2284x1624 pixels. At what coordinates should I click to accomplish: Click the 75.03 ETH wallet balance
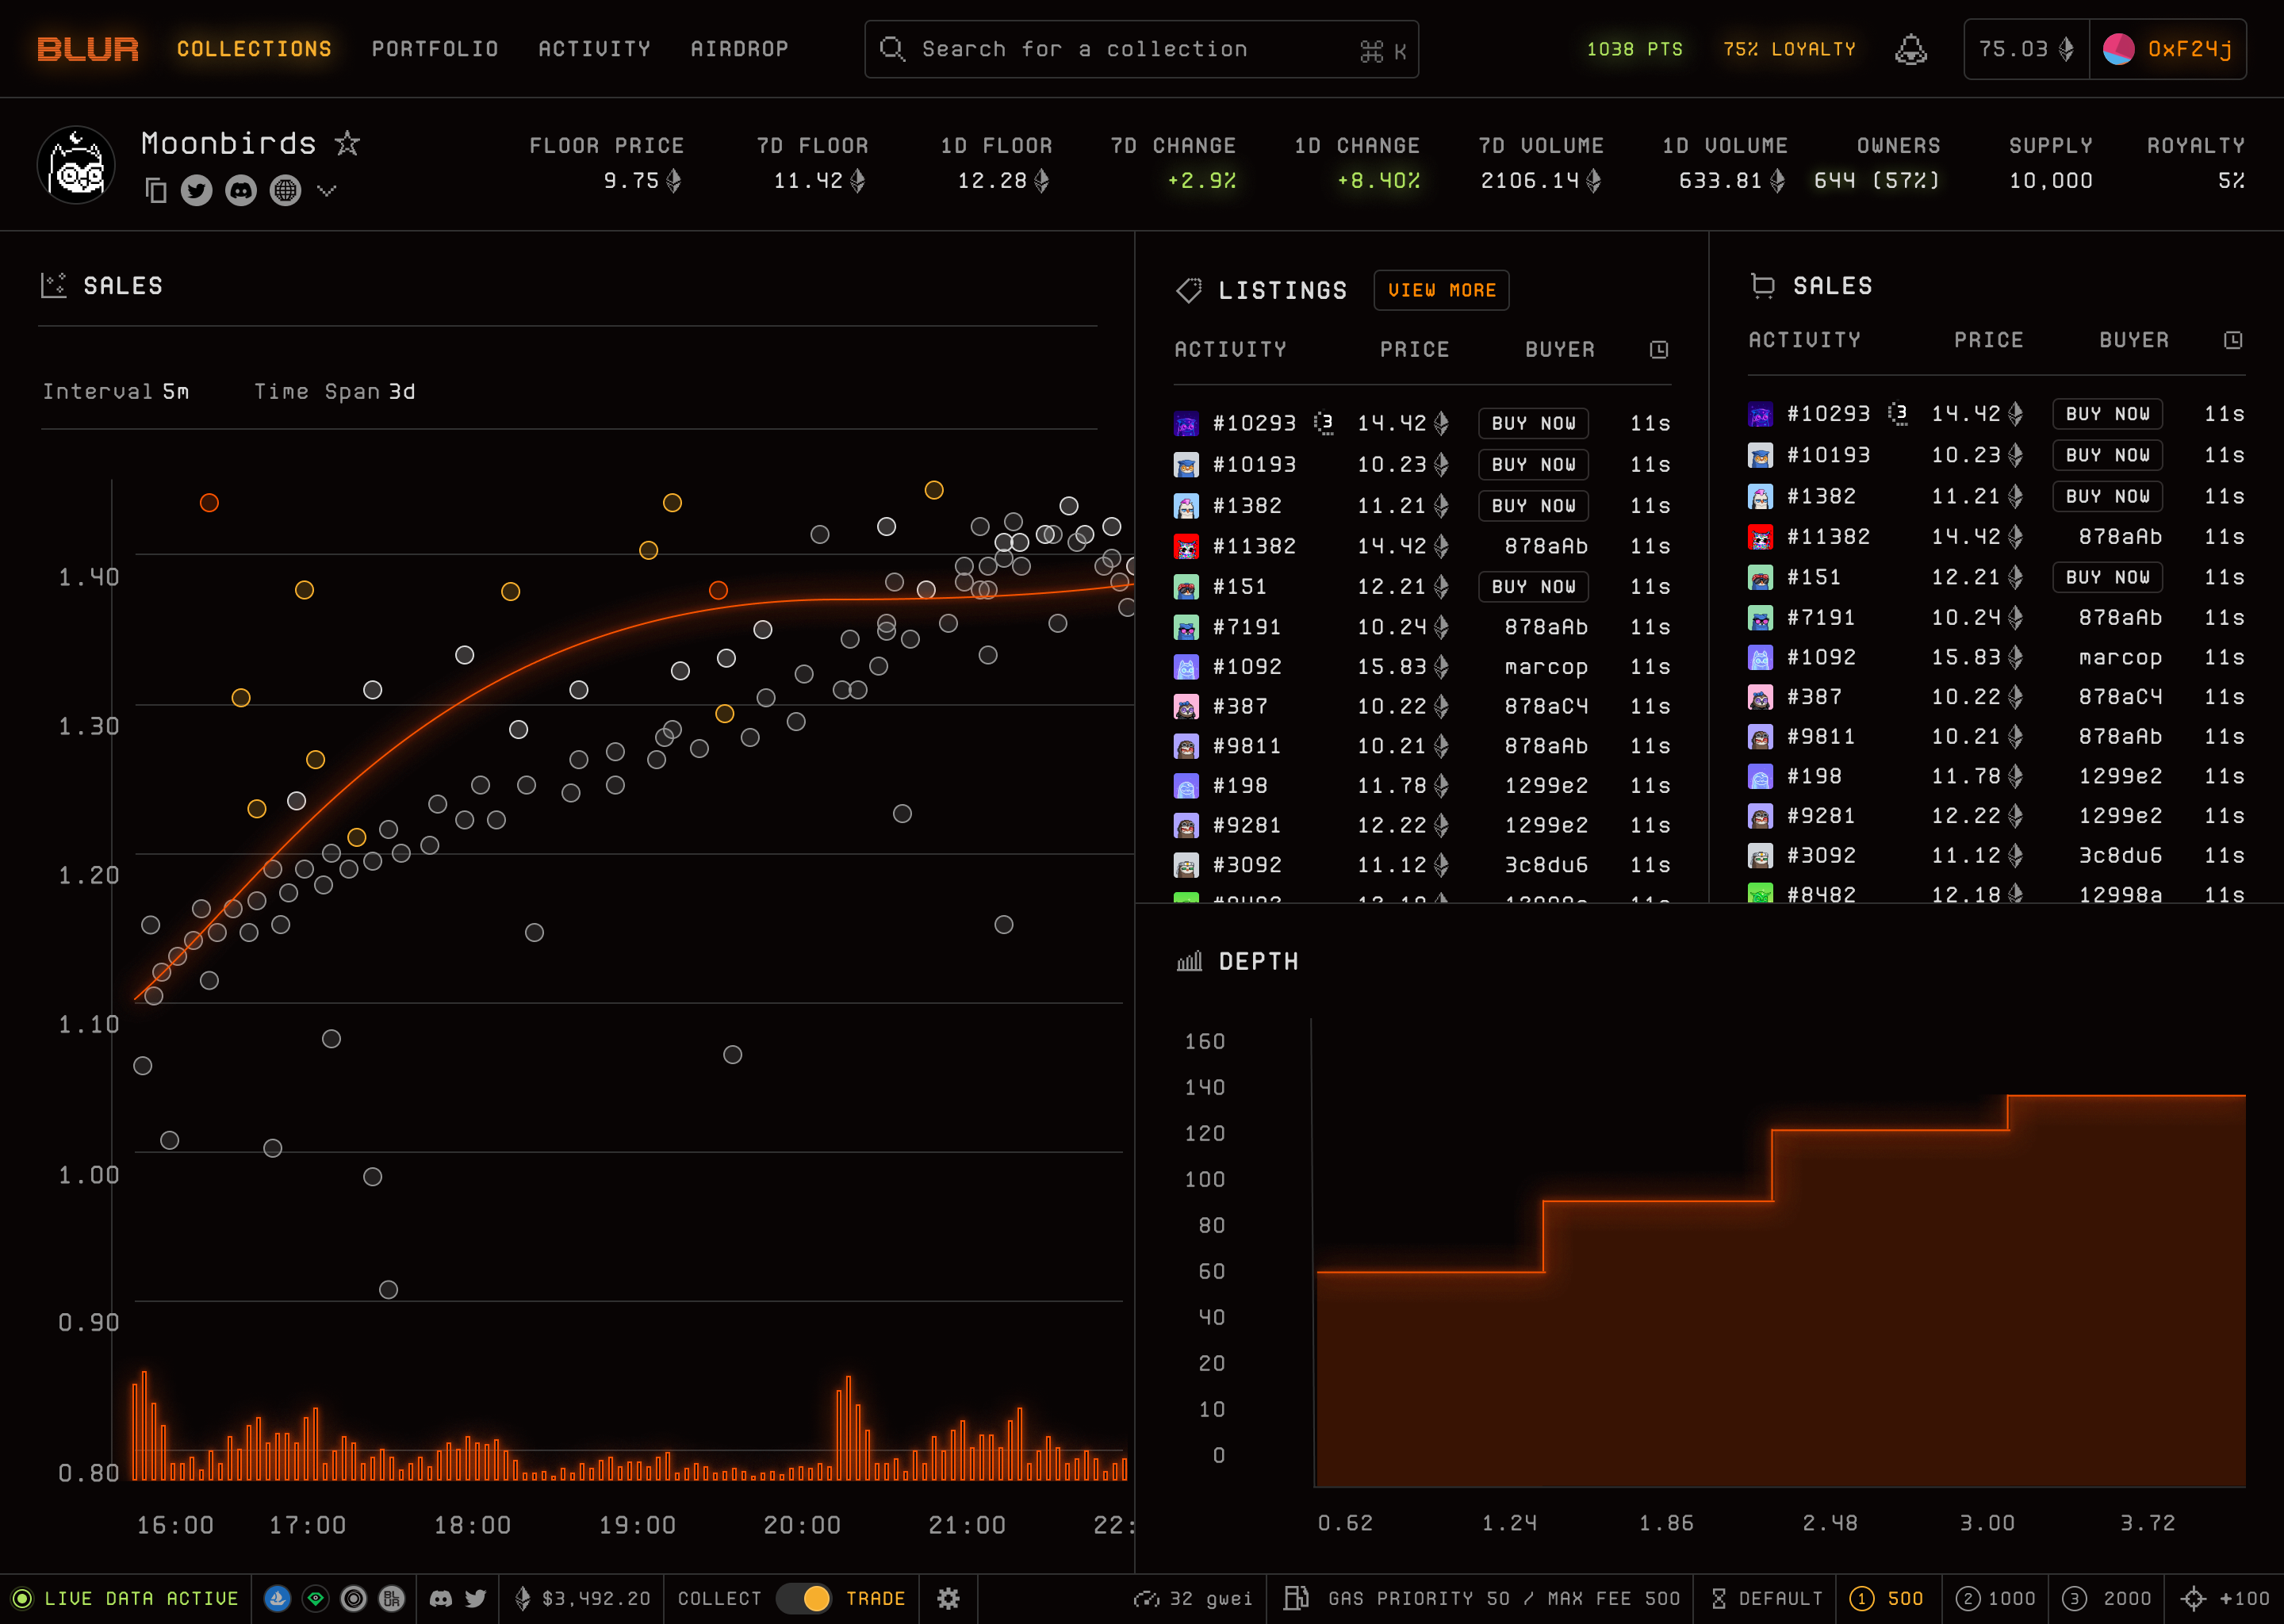2026,49
